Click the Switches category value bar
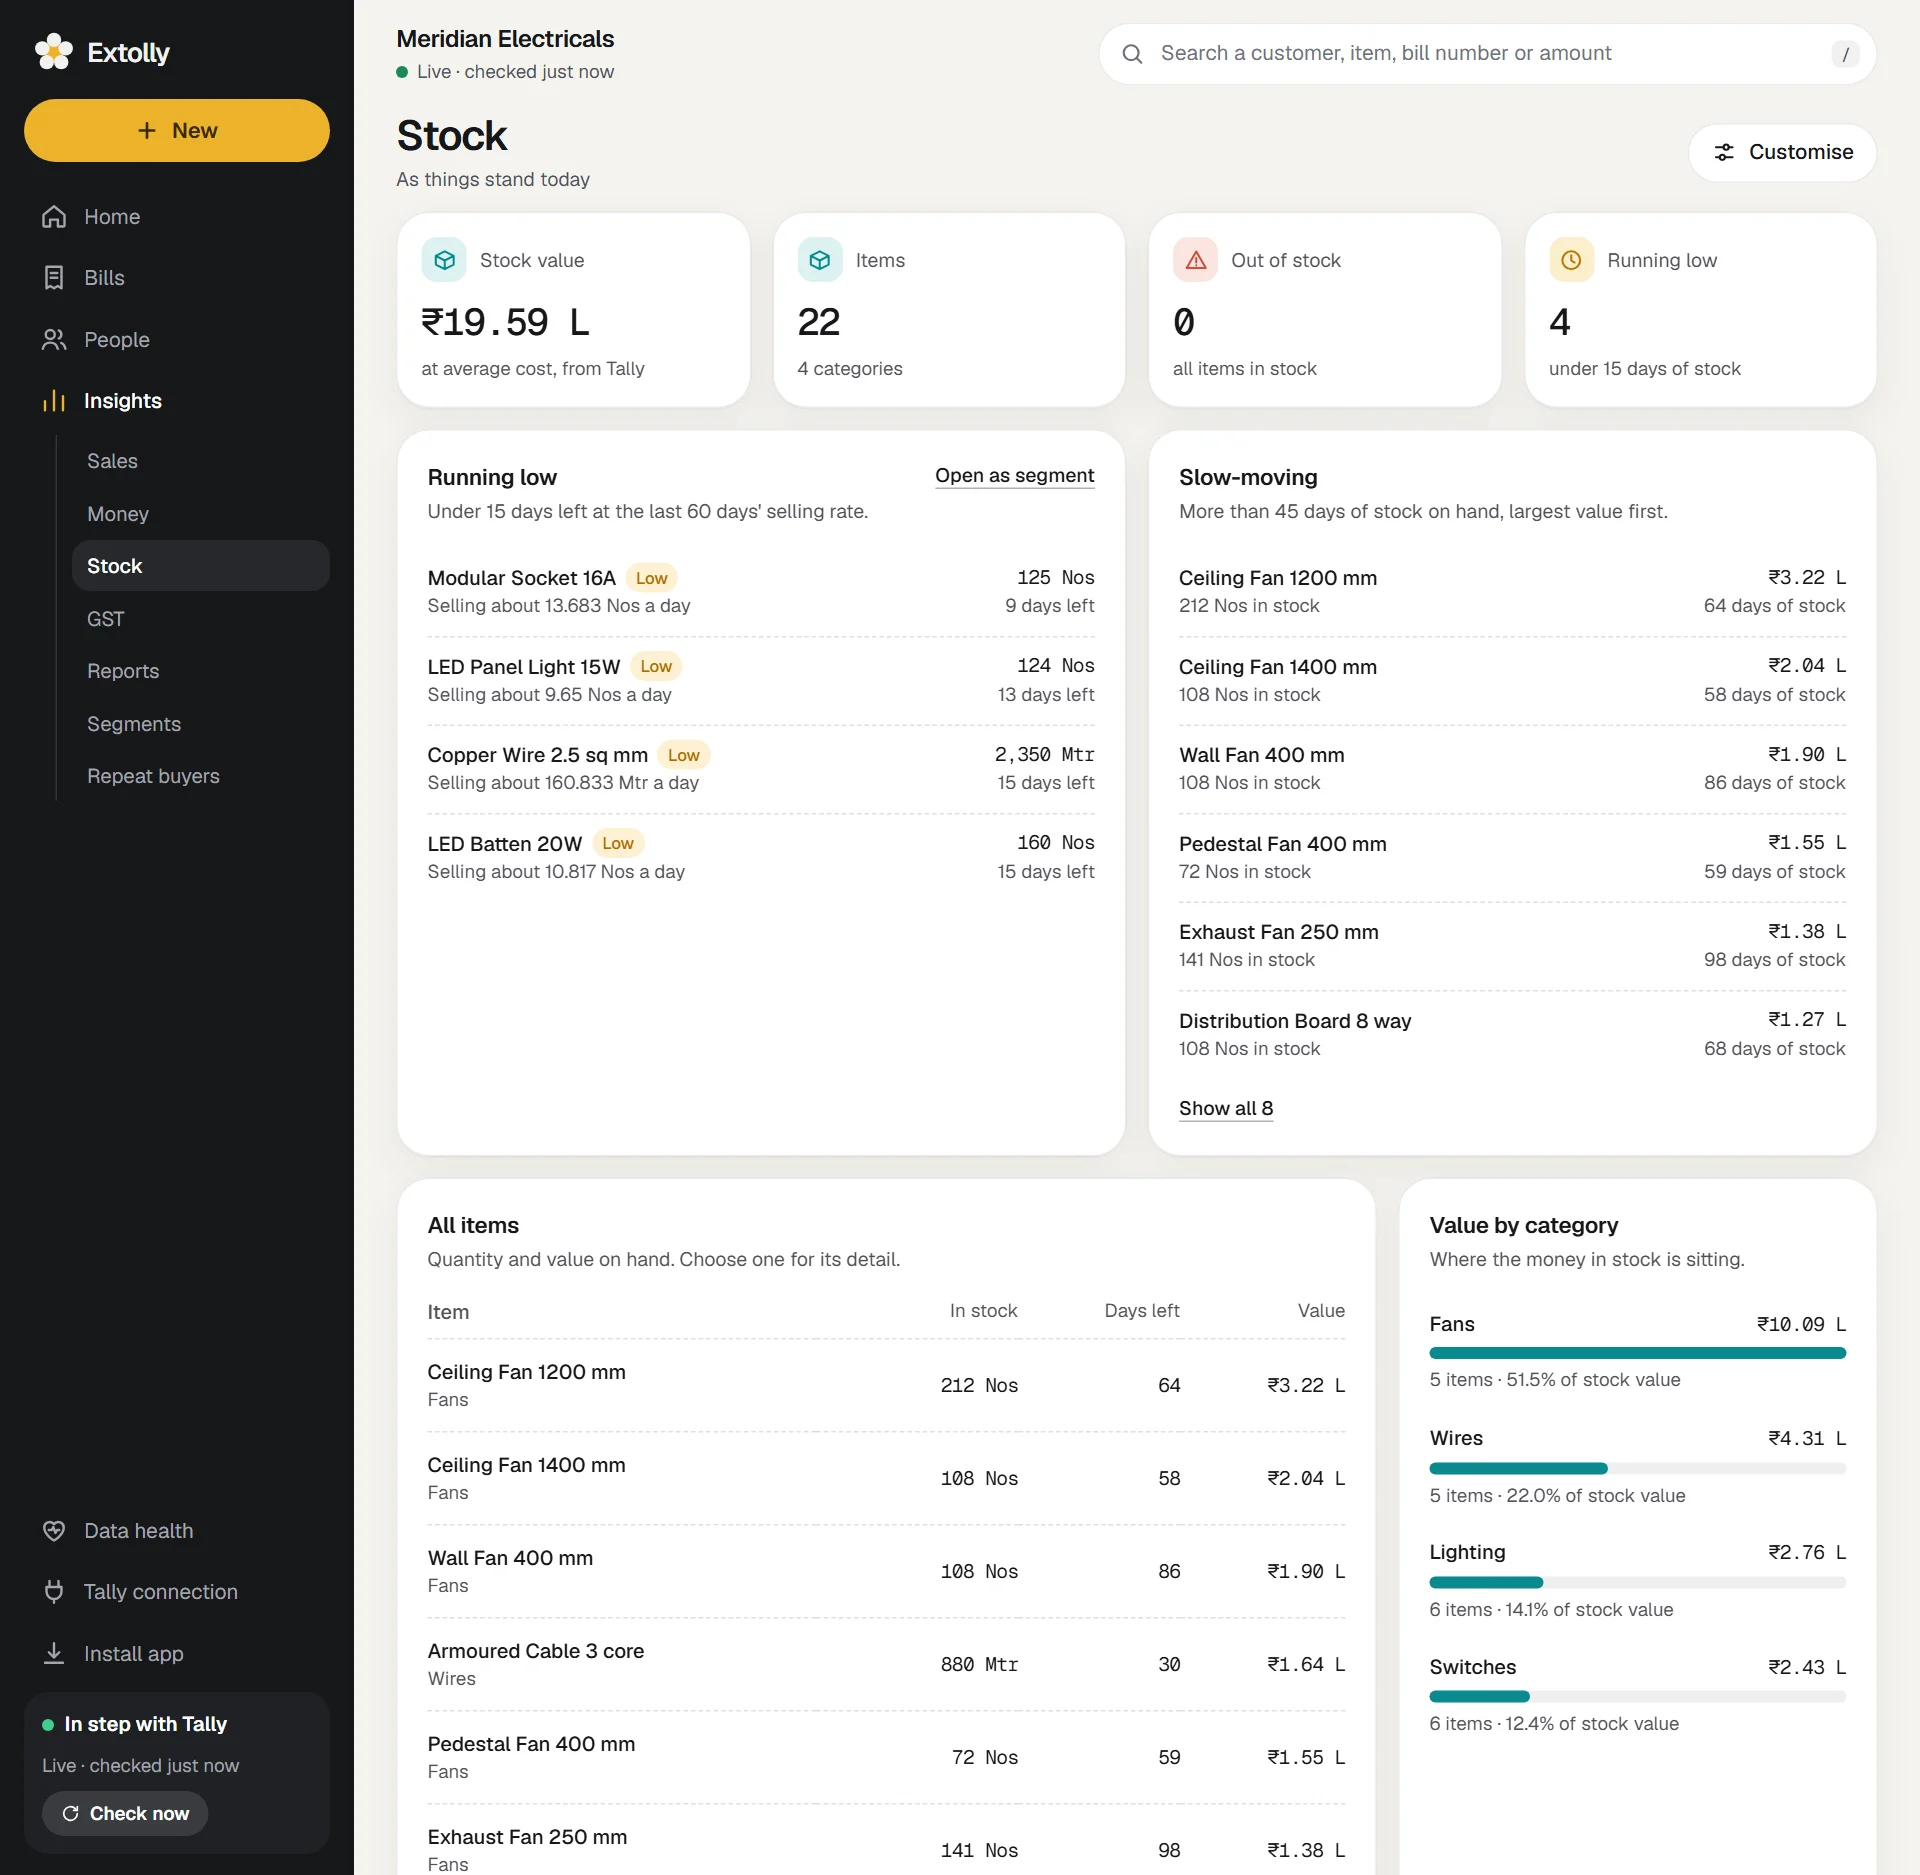1920x1875 pixels. point(1637,1697)
